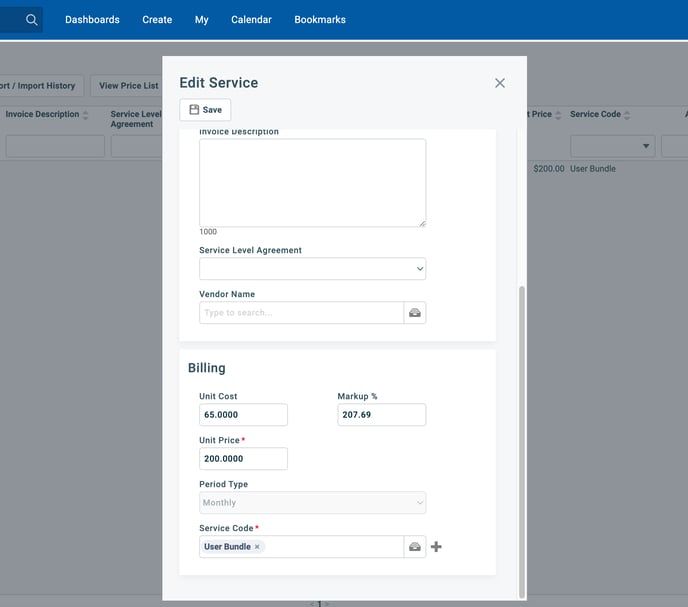Sort by Invoice Description column
The image size is (688, 607).
pos(86,115)
